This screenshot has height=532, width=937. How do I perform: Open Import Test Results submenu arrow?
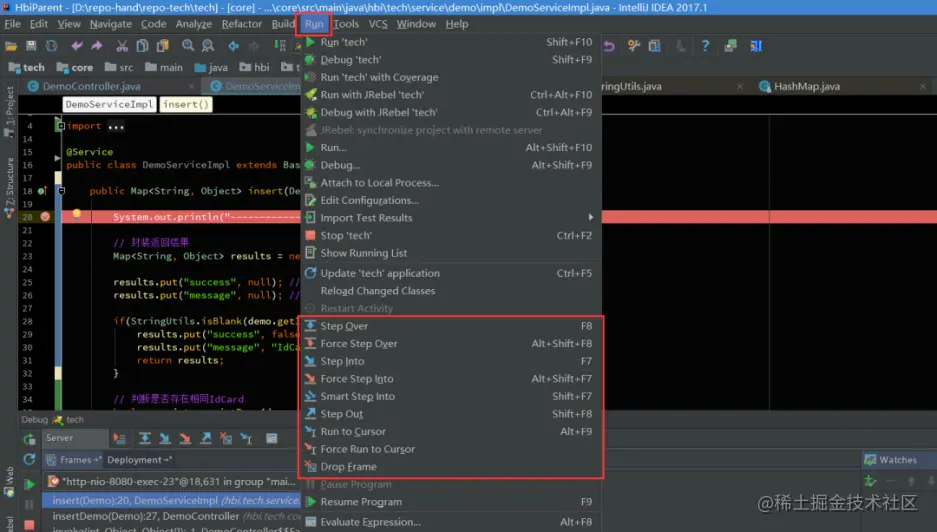[590, 218]
